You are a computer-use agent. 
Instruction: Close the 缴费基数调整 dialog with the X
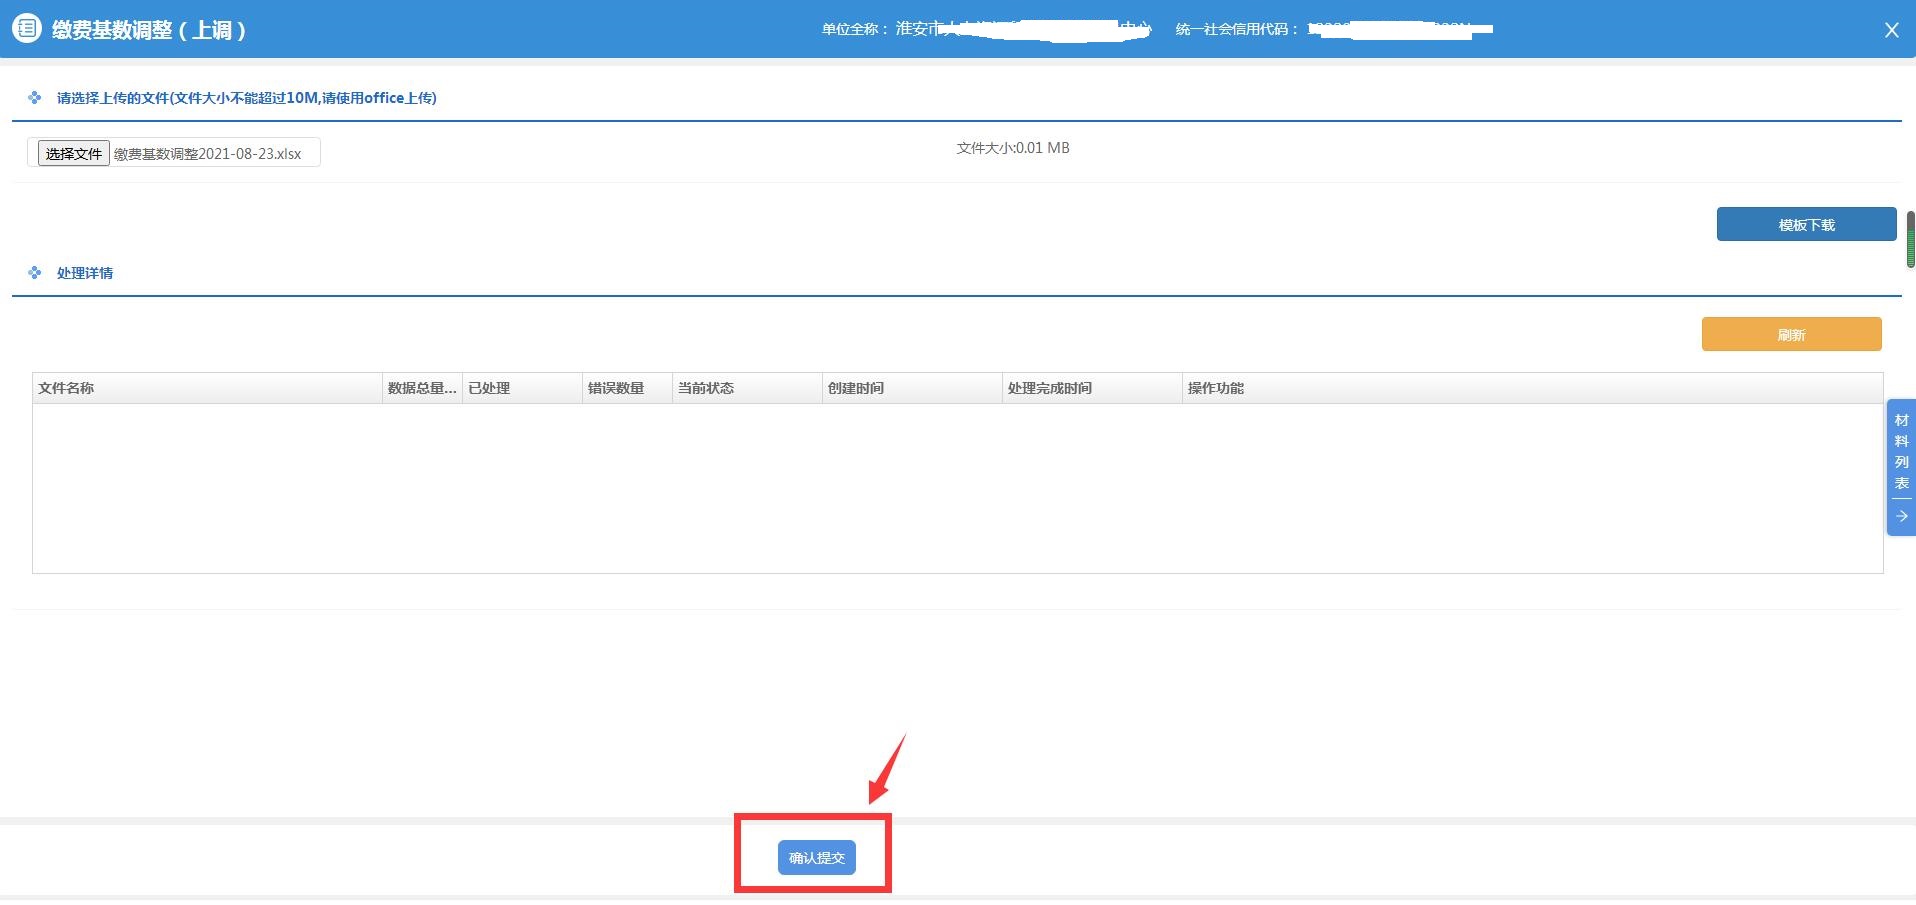coord(1891,30)
